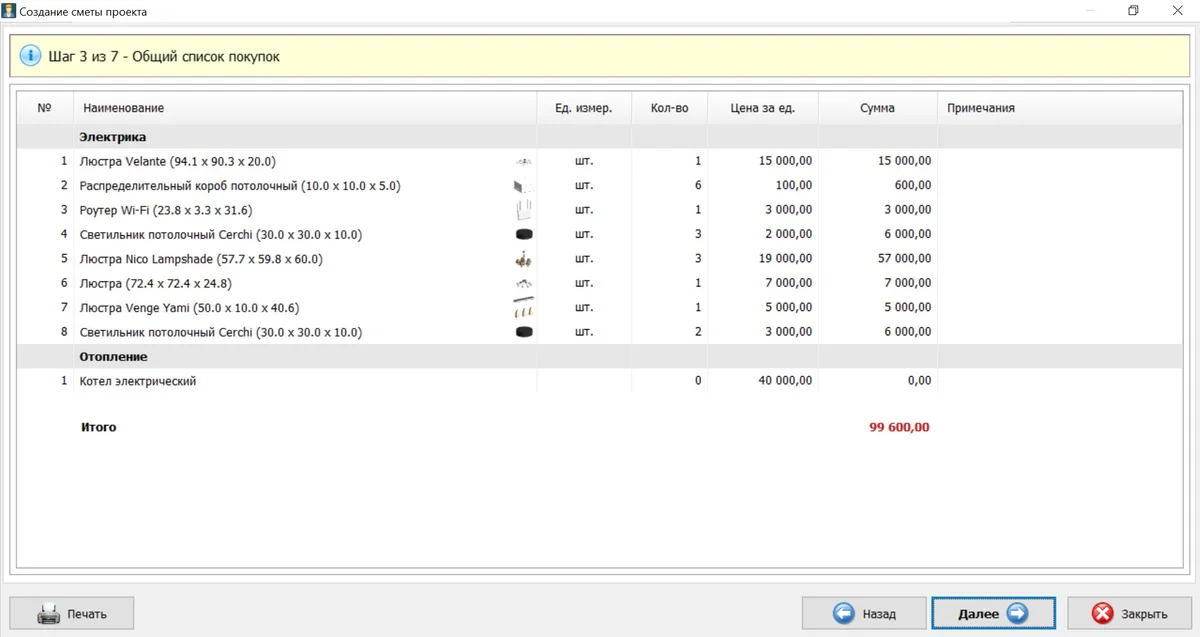
Task: Click the Velante chandelier thumbnail icon
Action: (523, 161)
